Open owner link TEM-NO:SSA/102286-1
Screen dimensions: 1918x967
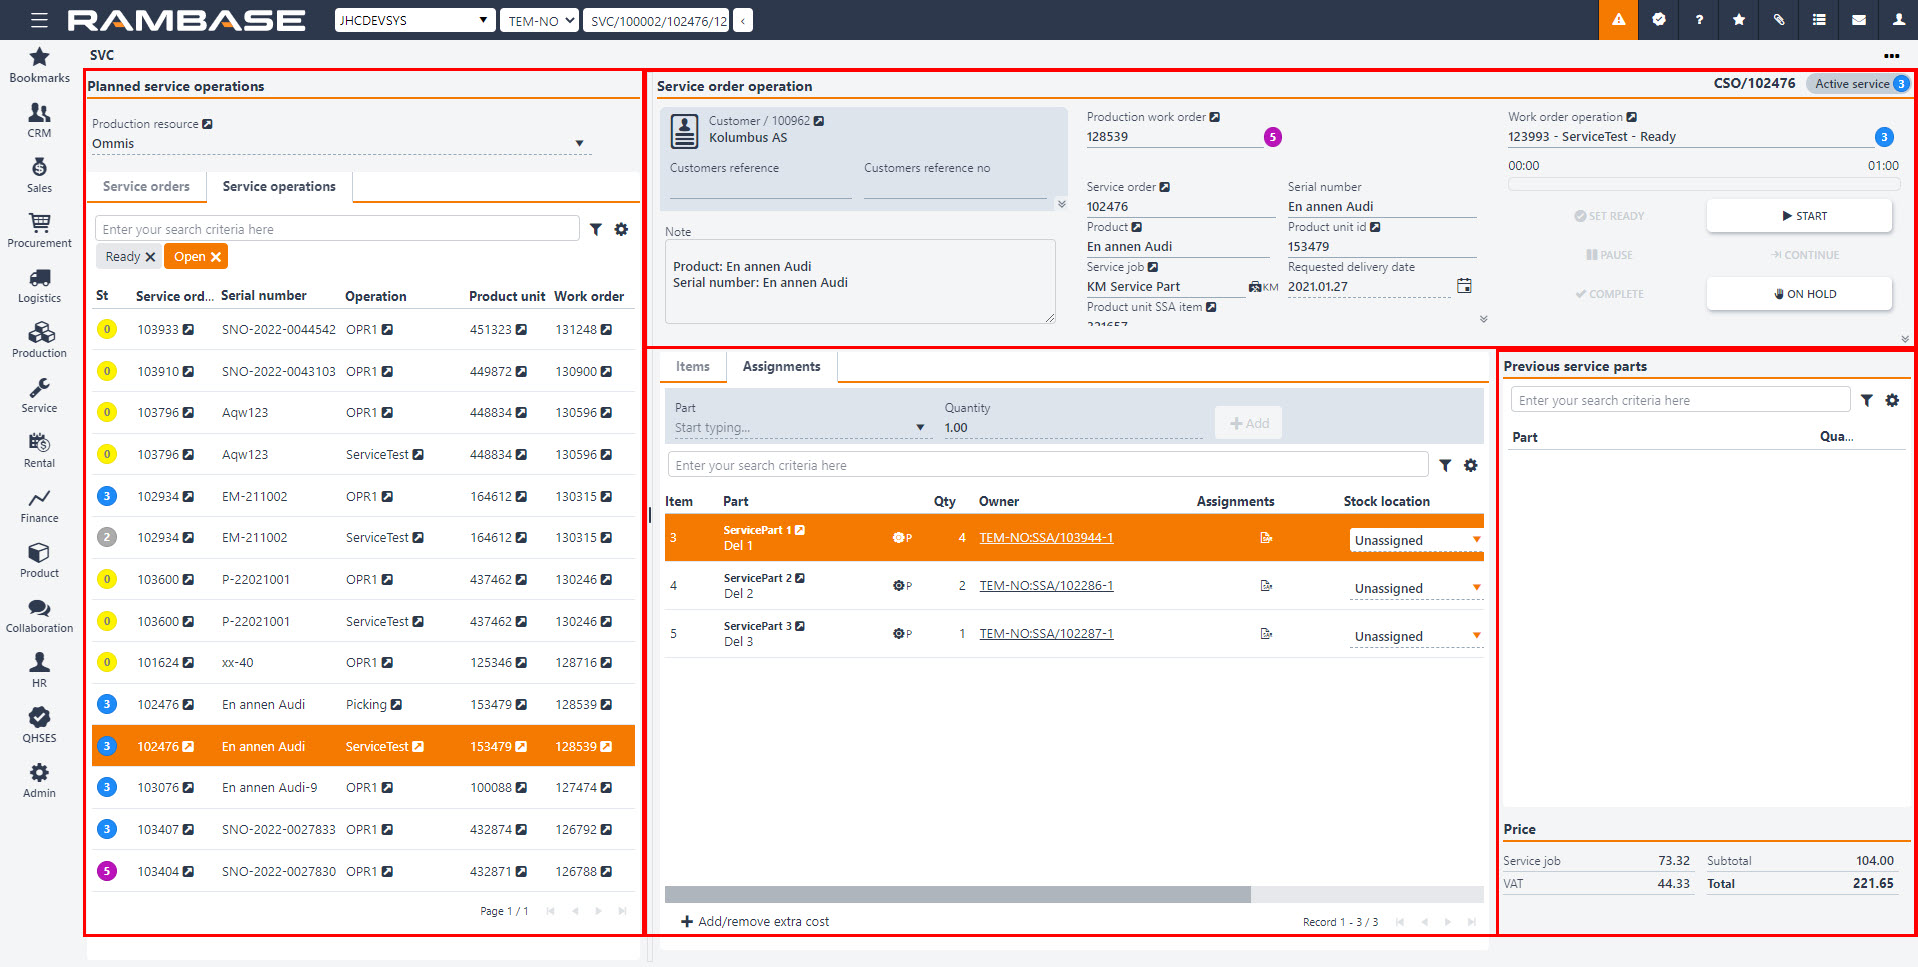(x=1046, y=586)
